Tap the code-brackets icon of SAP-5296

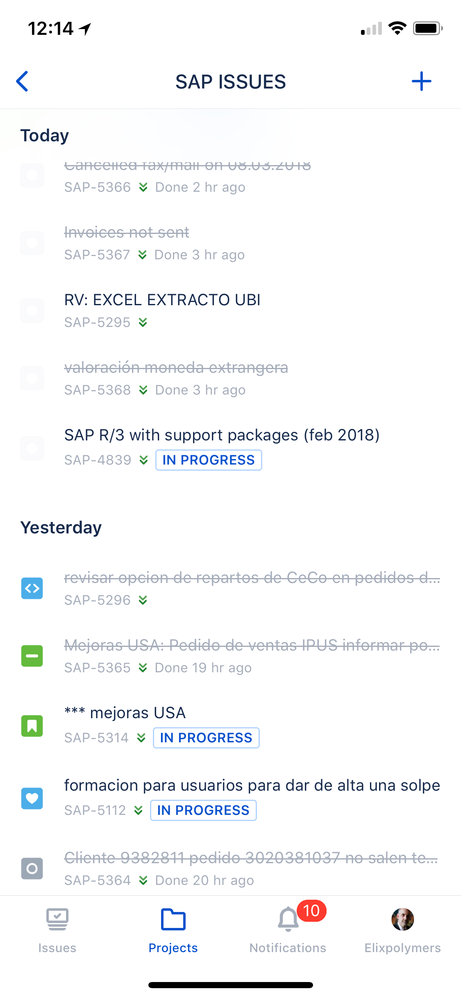pos(32,589)
